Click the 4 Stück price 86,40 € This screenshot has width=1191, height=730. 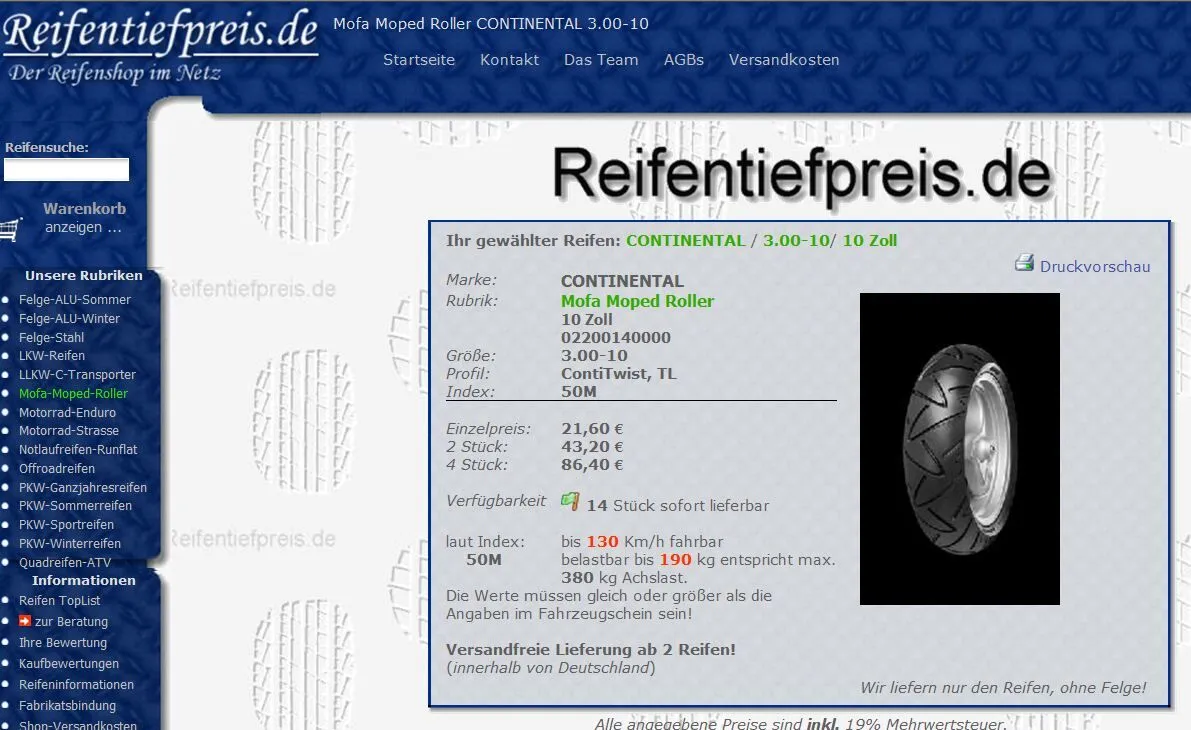click(x=592, y=465)
